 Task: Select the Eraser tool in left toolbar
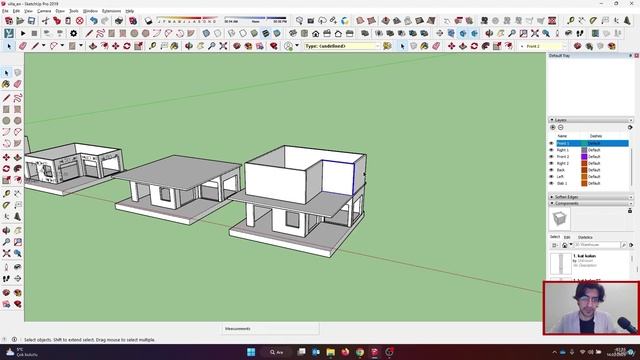click(x=18, y=84)
